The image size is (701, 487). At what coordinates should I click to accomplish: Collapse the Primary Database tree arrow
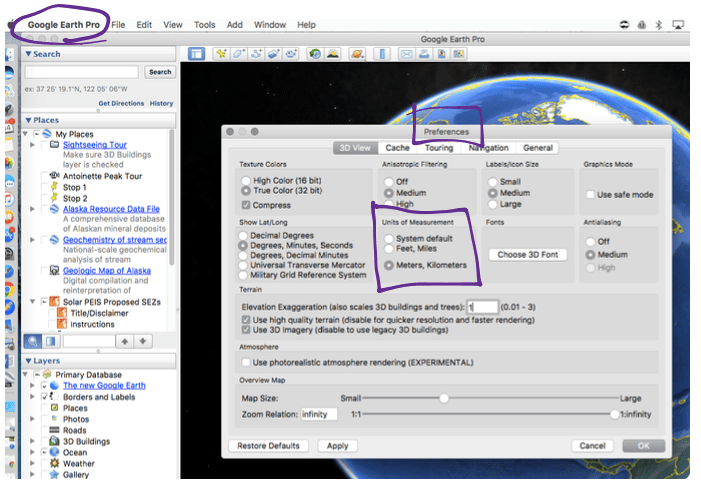(25, 374)
